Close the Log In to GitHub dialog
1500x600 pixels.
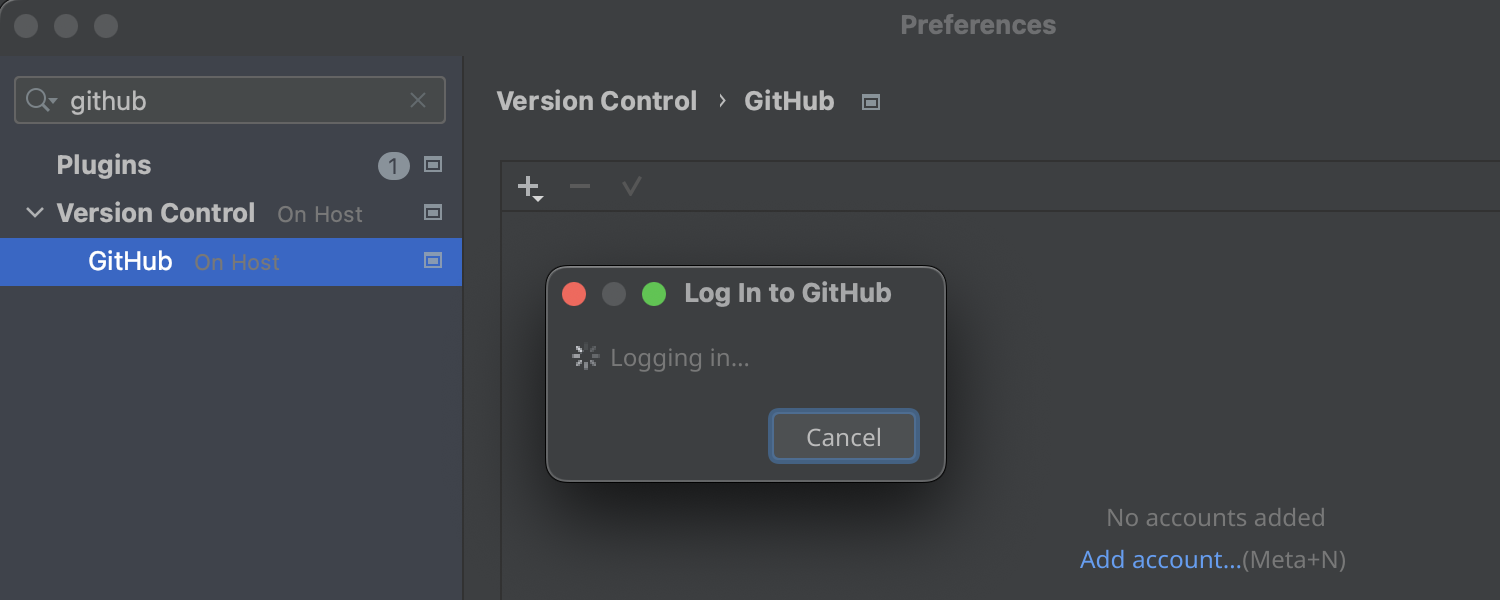[574, 294]
